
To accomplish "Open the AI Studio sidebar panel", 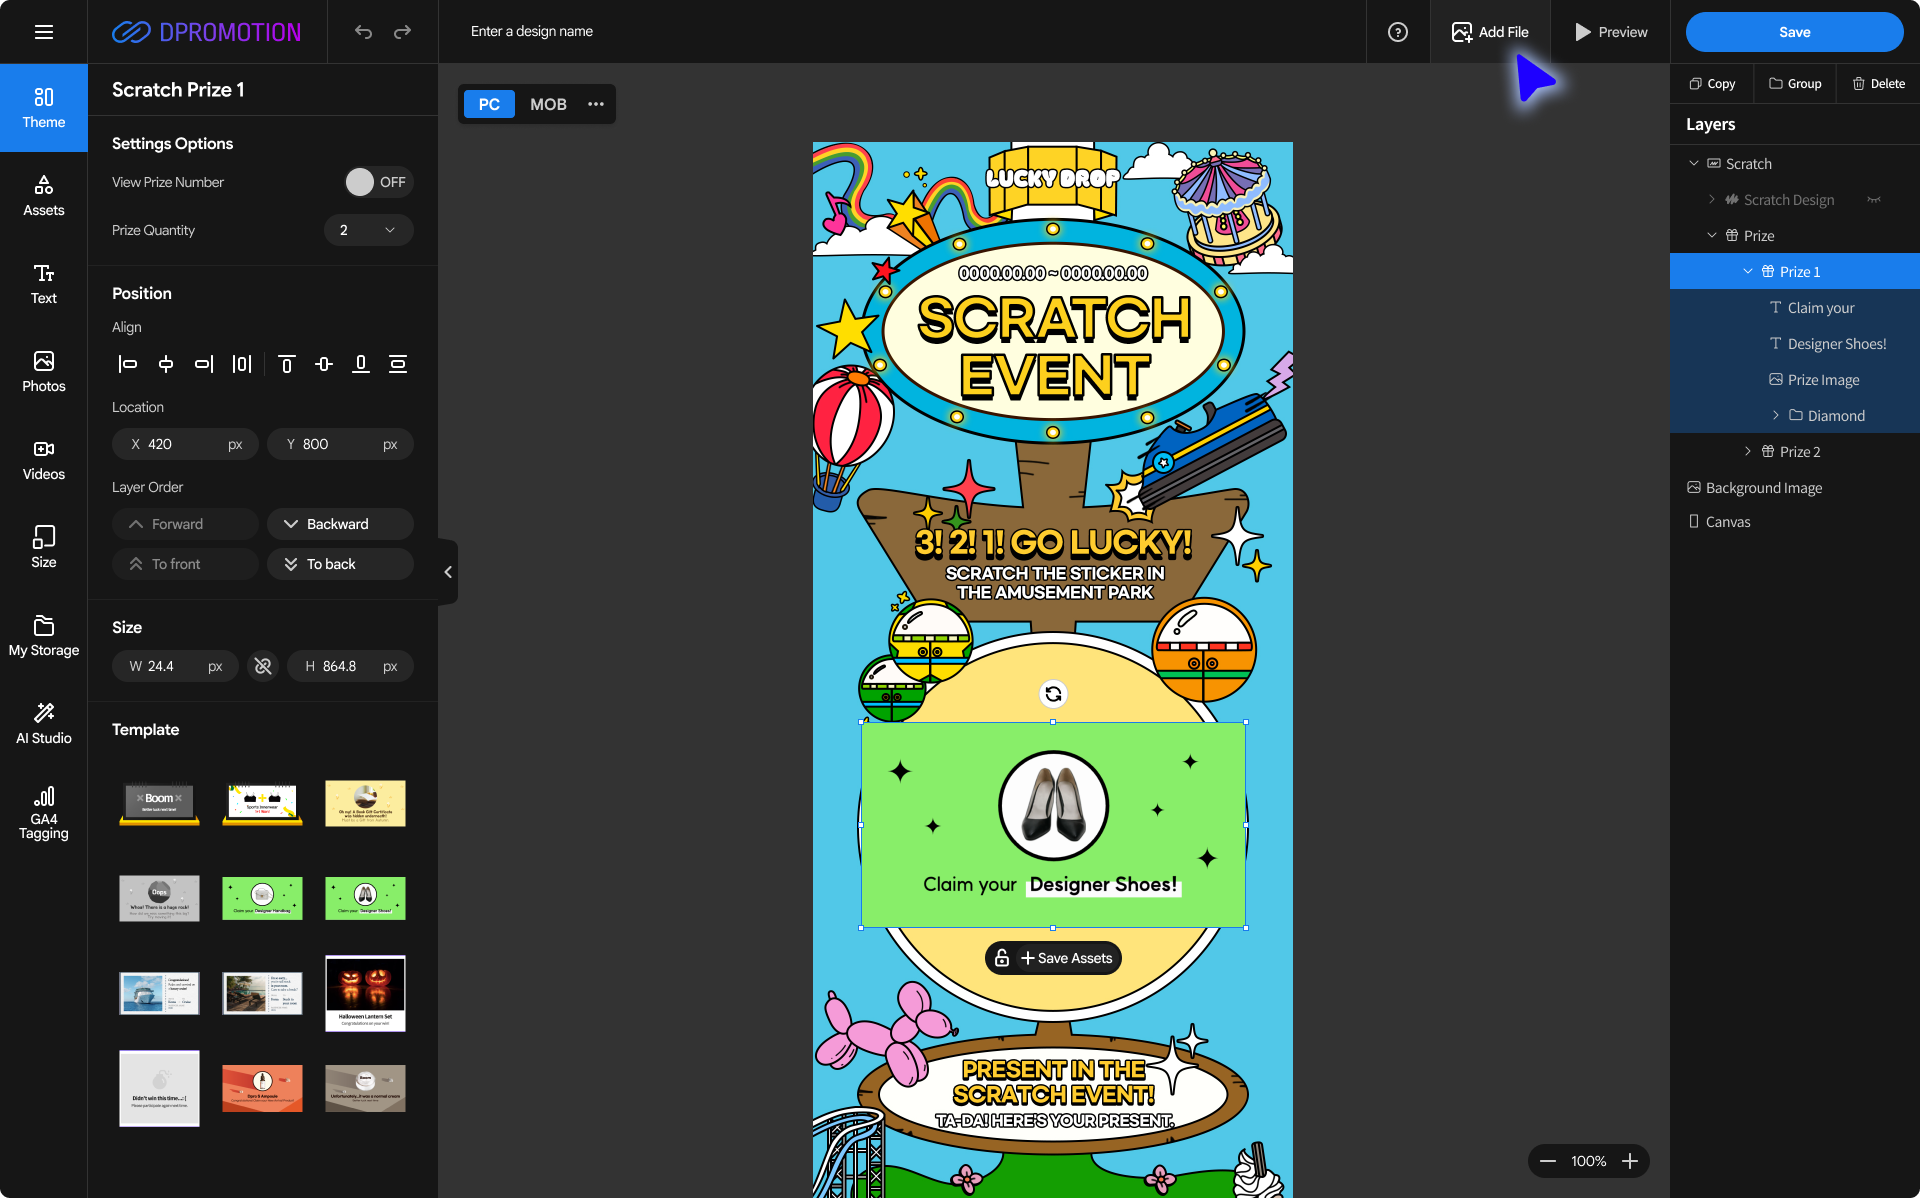I will point(44,723).
